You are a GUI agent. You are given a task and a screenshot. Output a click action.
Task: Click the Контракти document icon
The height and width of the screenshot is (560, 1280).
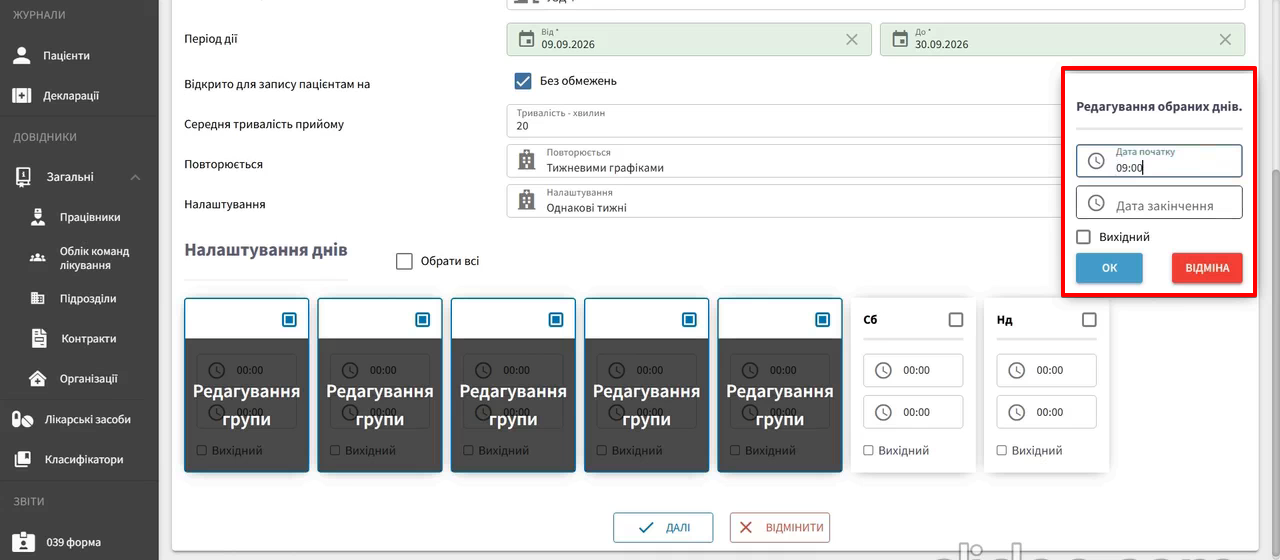[x=38, y=338]
